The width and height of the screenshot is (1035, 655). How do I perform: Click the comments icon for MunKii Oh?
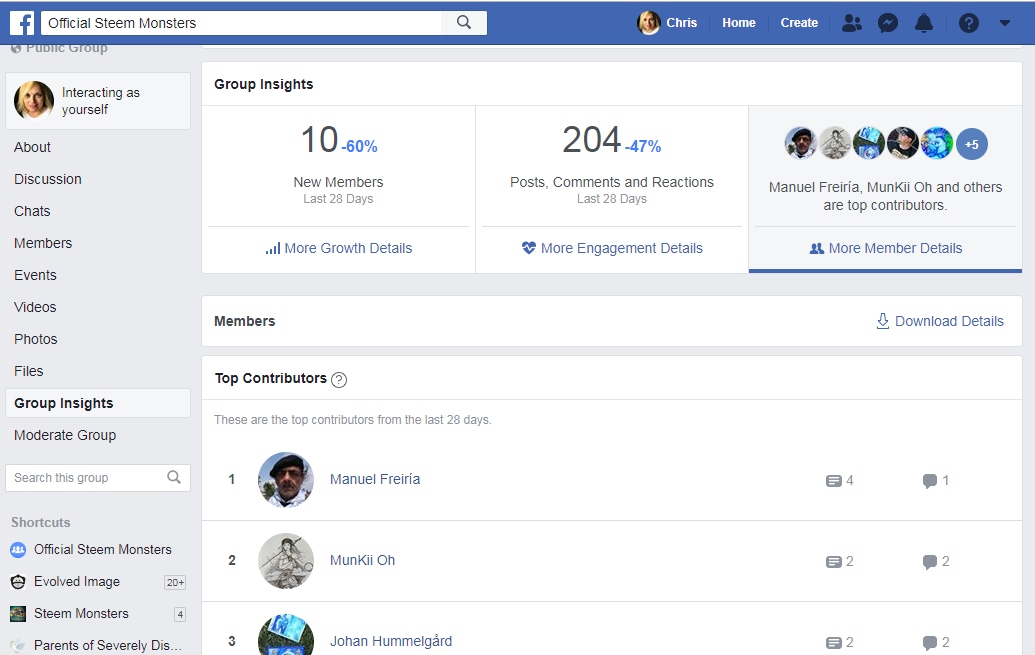[929, 562]
